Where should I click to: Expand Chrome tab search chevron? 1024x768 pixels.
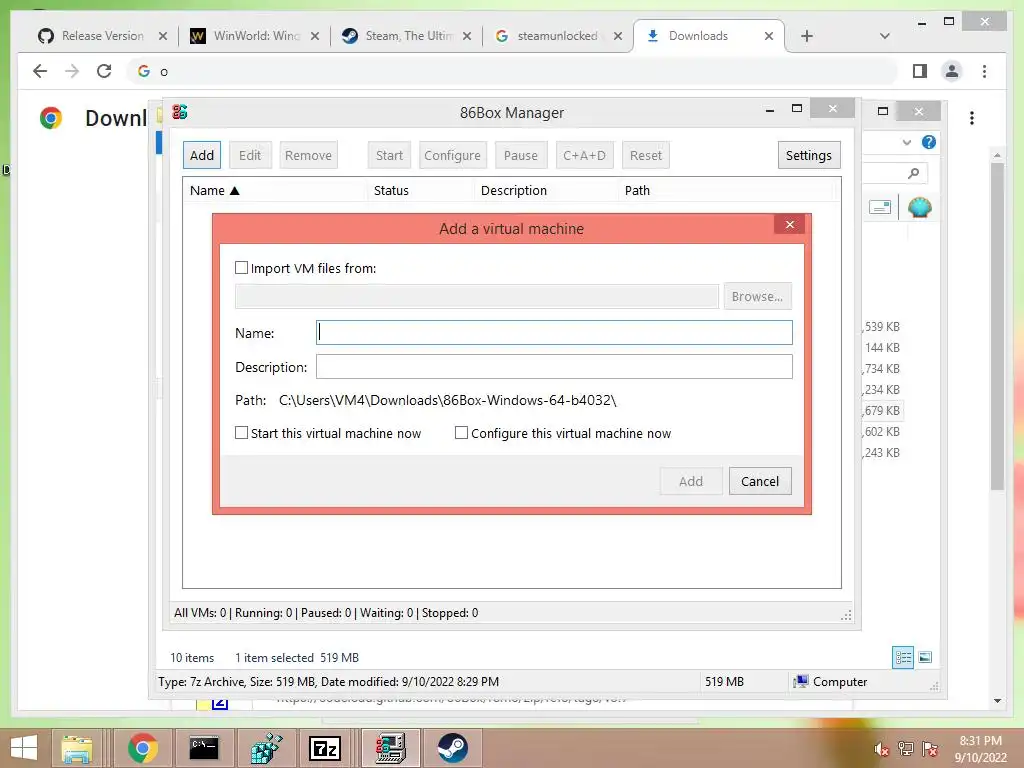pos(884,36)
